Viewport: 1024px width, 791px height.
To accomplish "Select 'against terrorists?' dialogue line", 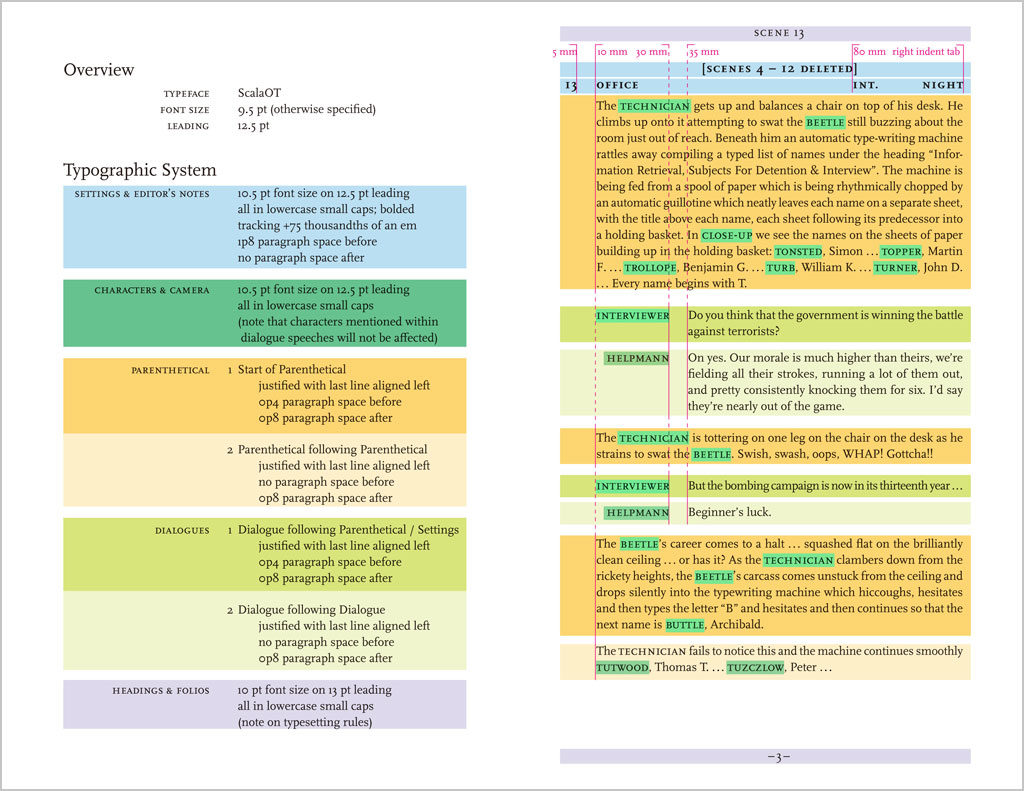I will tap(733, 331).
